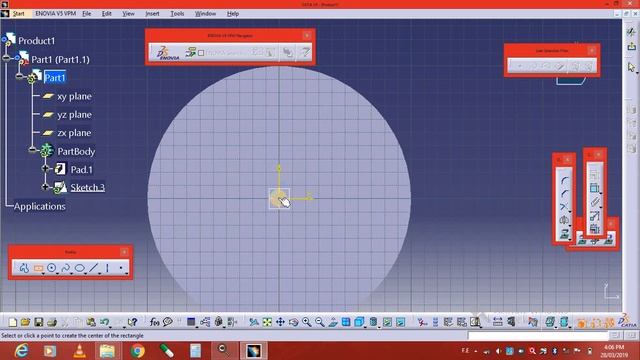Viewport: 640px width, 360px height.
Task: Select the Point tool
Action: [121, 268]
